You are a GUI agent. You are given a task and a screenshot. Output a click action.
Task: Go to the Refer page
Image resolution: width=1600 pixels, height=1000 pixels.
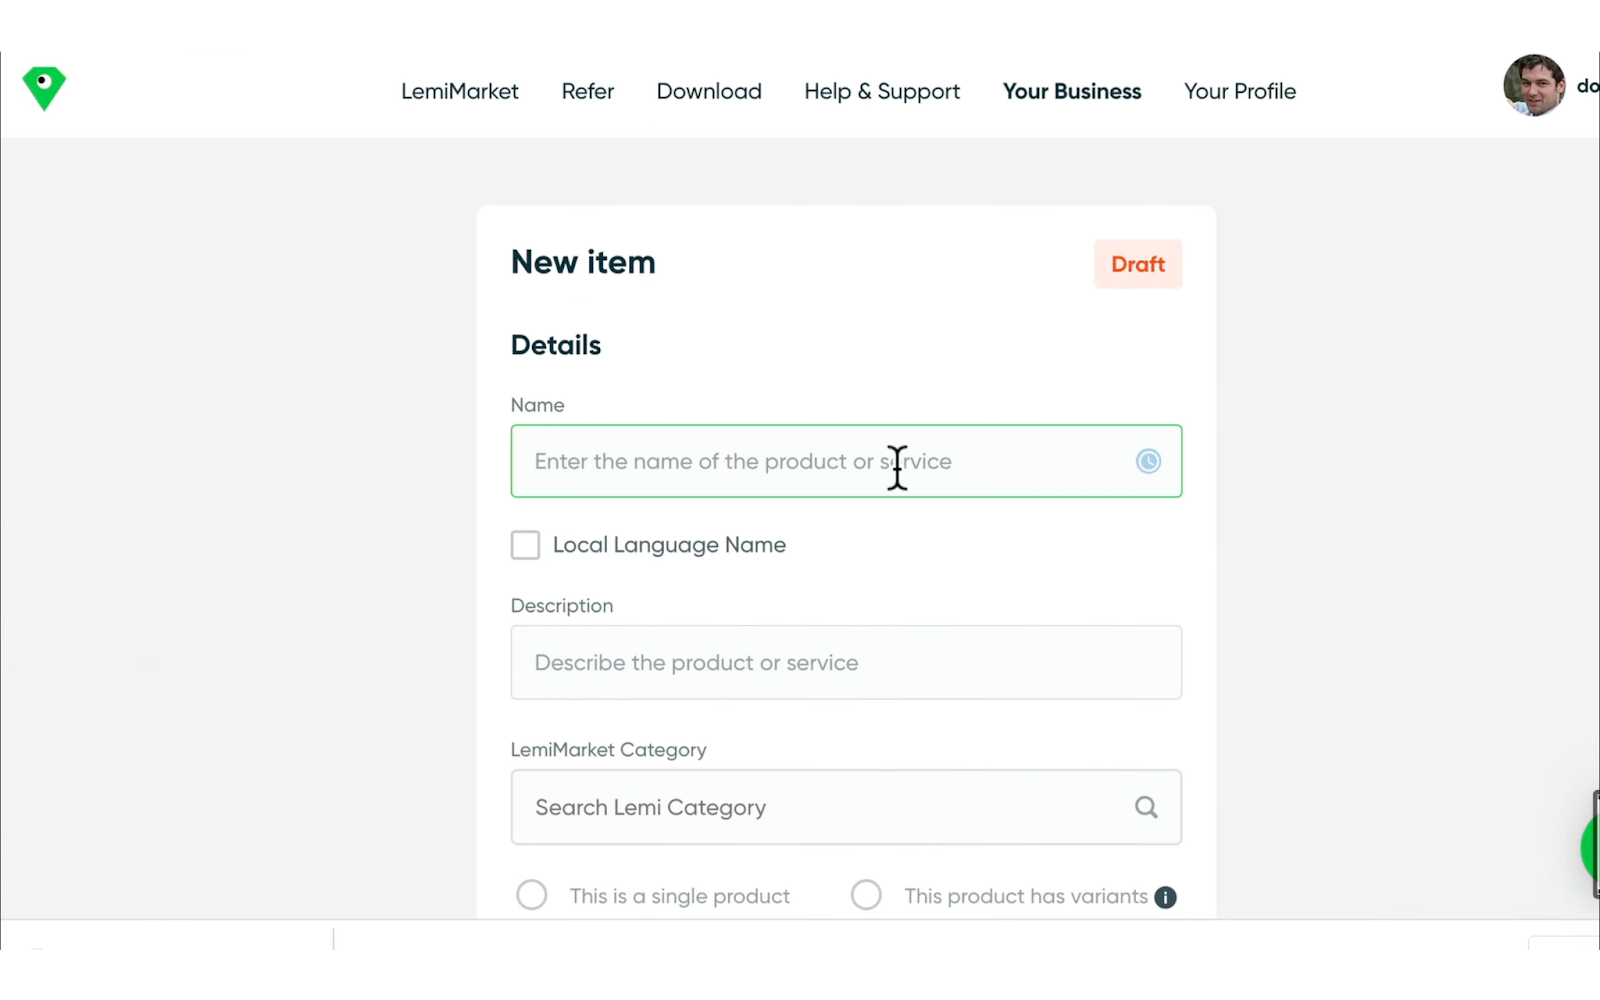[588, 91]
